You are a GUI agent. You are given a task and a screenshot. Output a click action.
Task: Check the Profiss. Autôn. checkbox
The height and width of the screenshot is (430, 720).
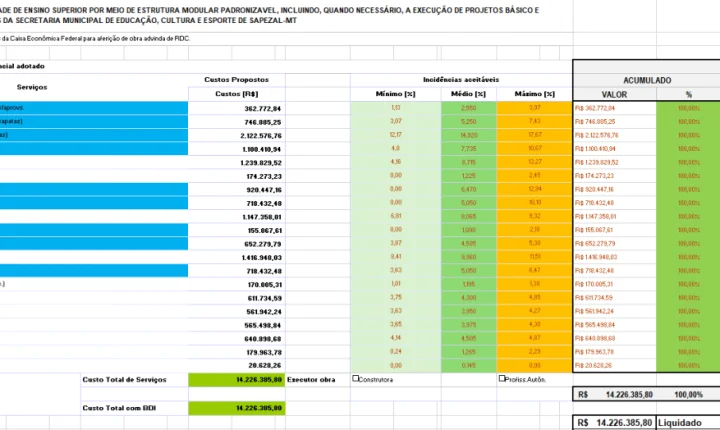pos(502,379)
